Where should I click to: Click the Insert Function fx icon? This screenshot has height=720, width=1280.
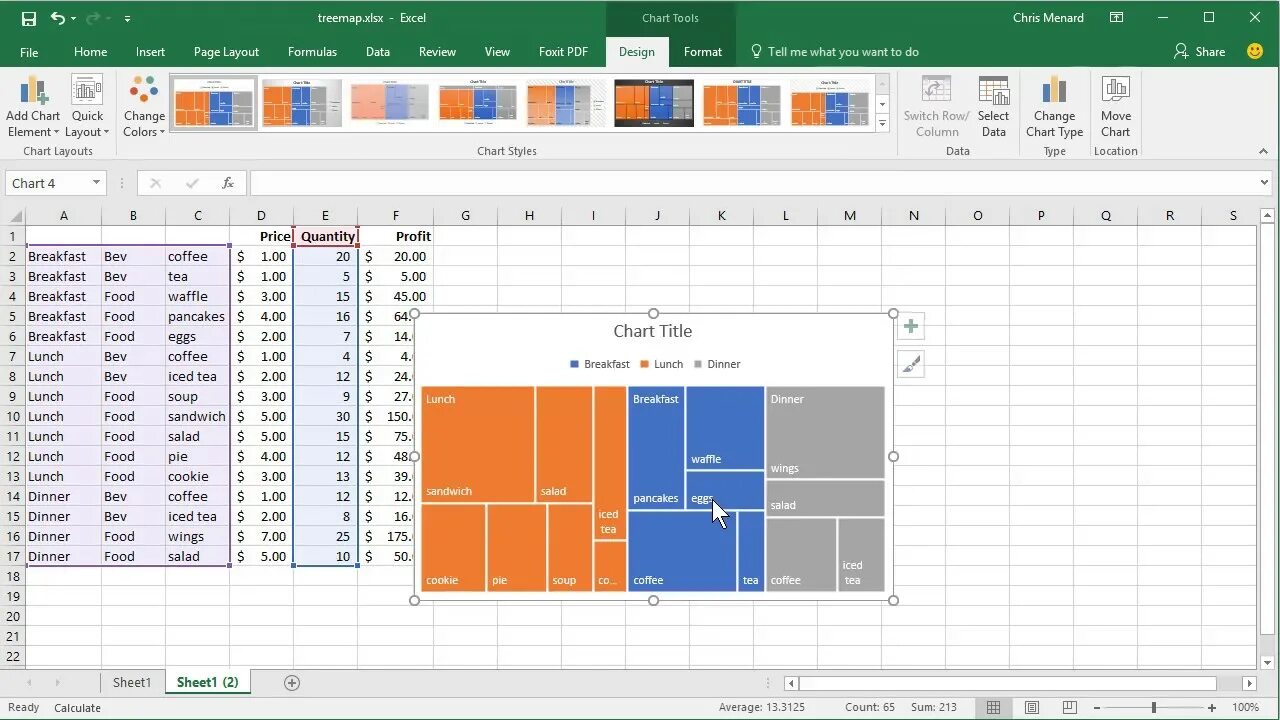click(228, 183)
